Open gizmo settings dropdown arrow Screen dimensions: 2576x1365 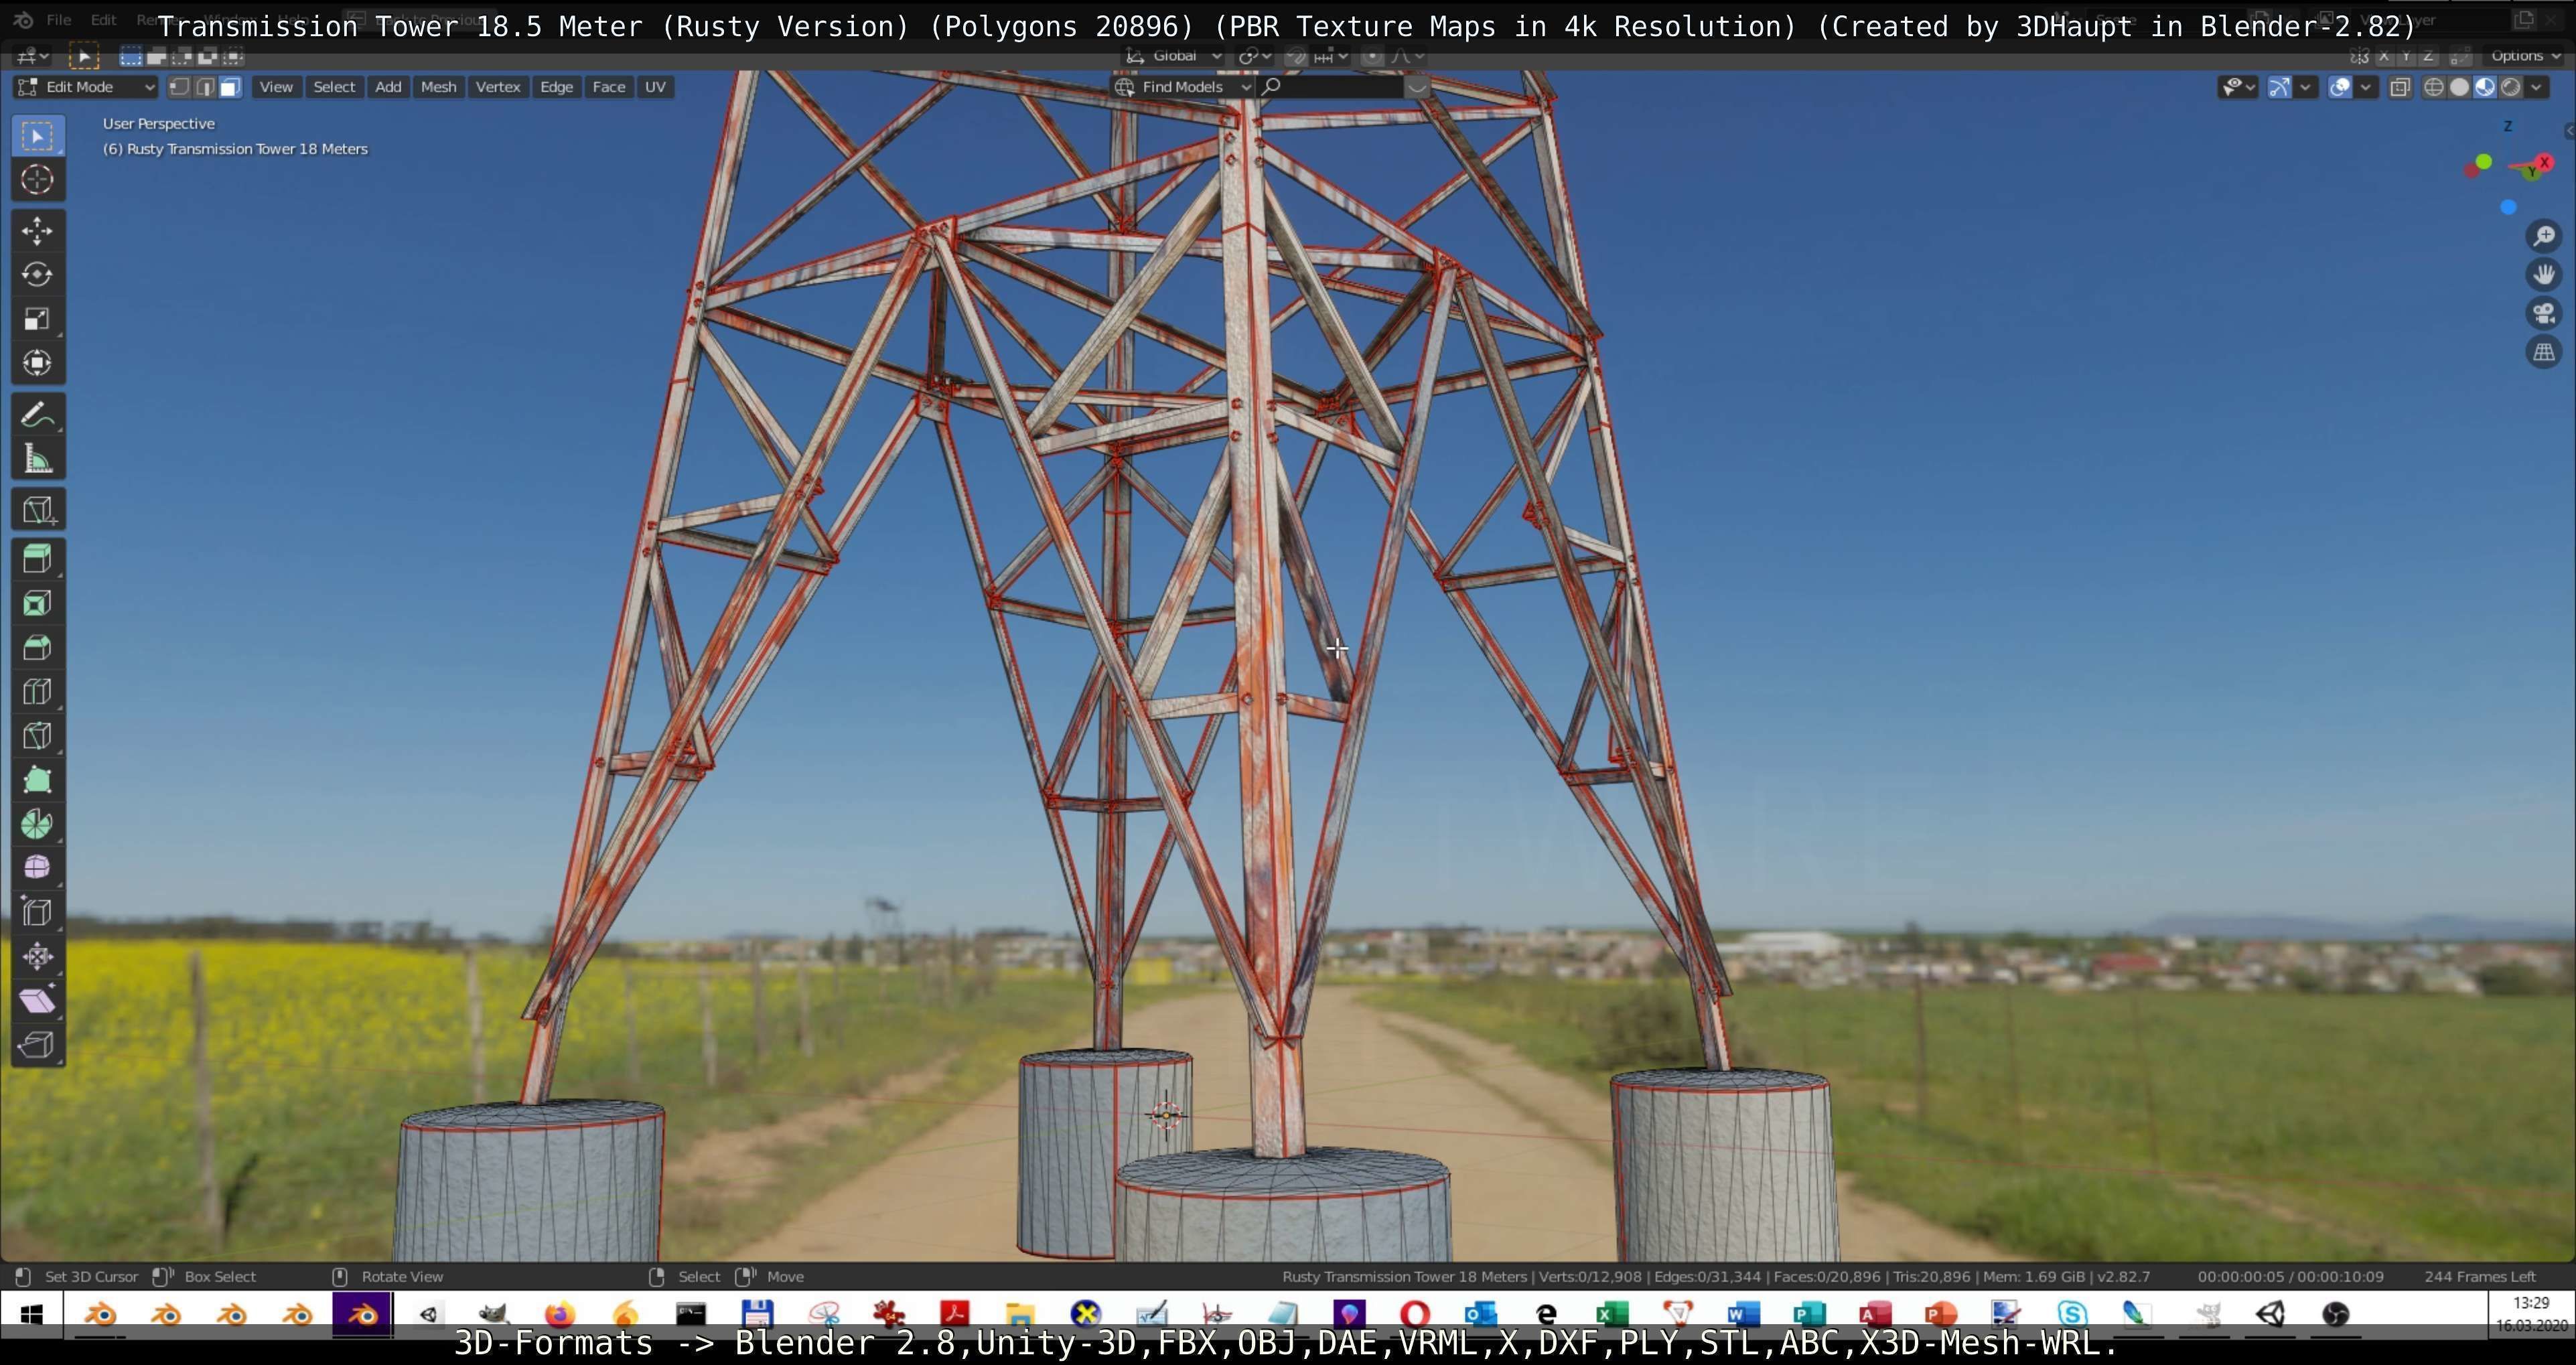[2305, 87]
